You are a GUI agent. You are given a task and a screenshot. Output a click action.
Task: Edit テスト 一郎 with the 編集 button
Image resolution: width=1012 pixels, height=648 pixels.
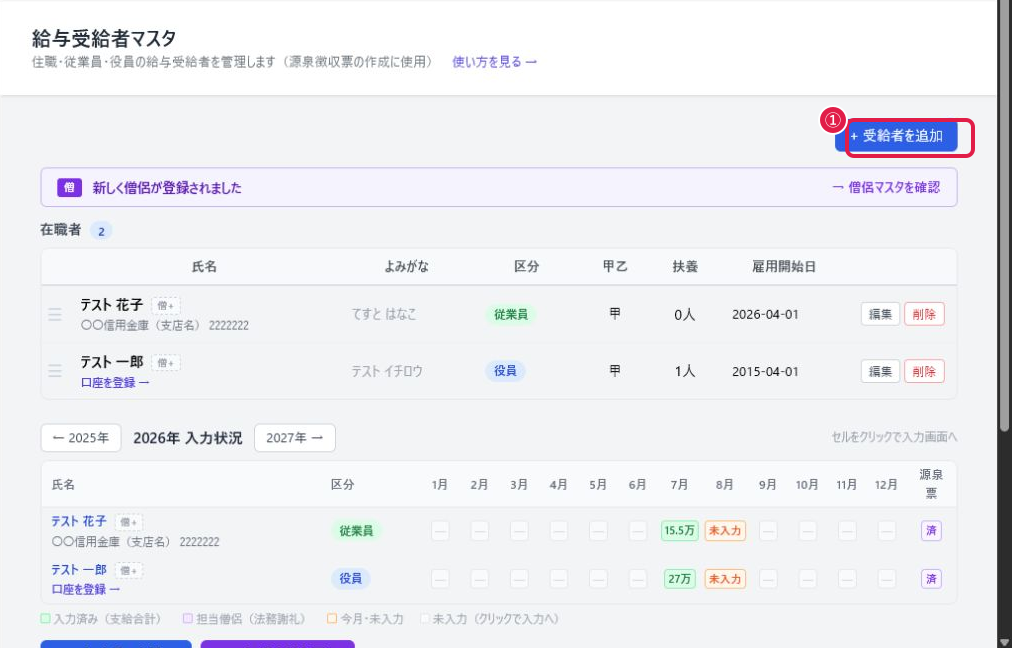pos(880,371)
